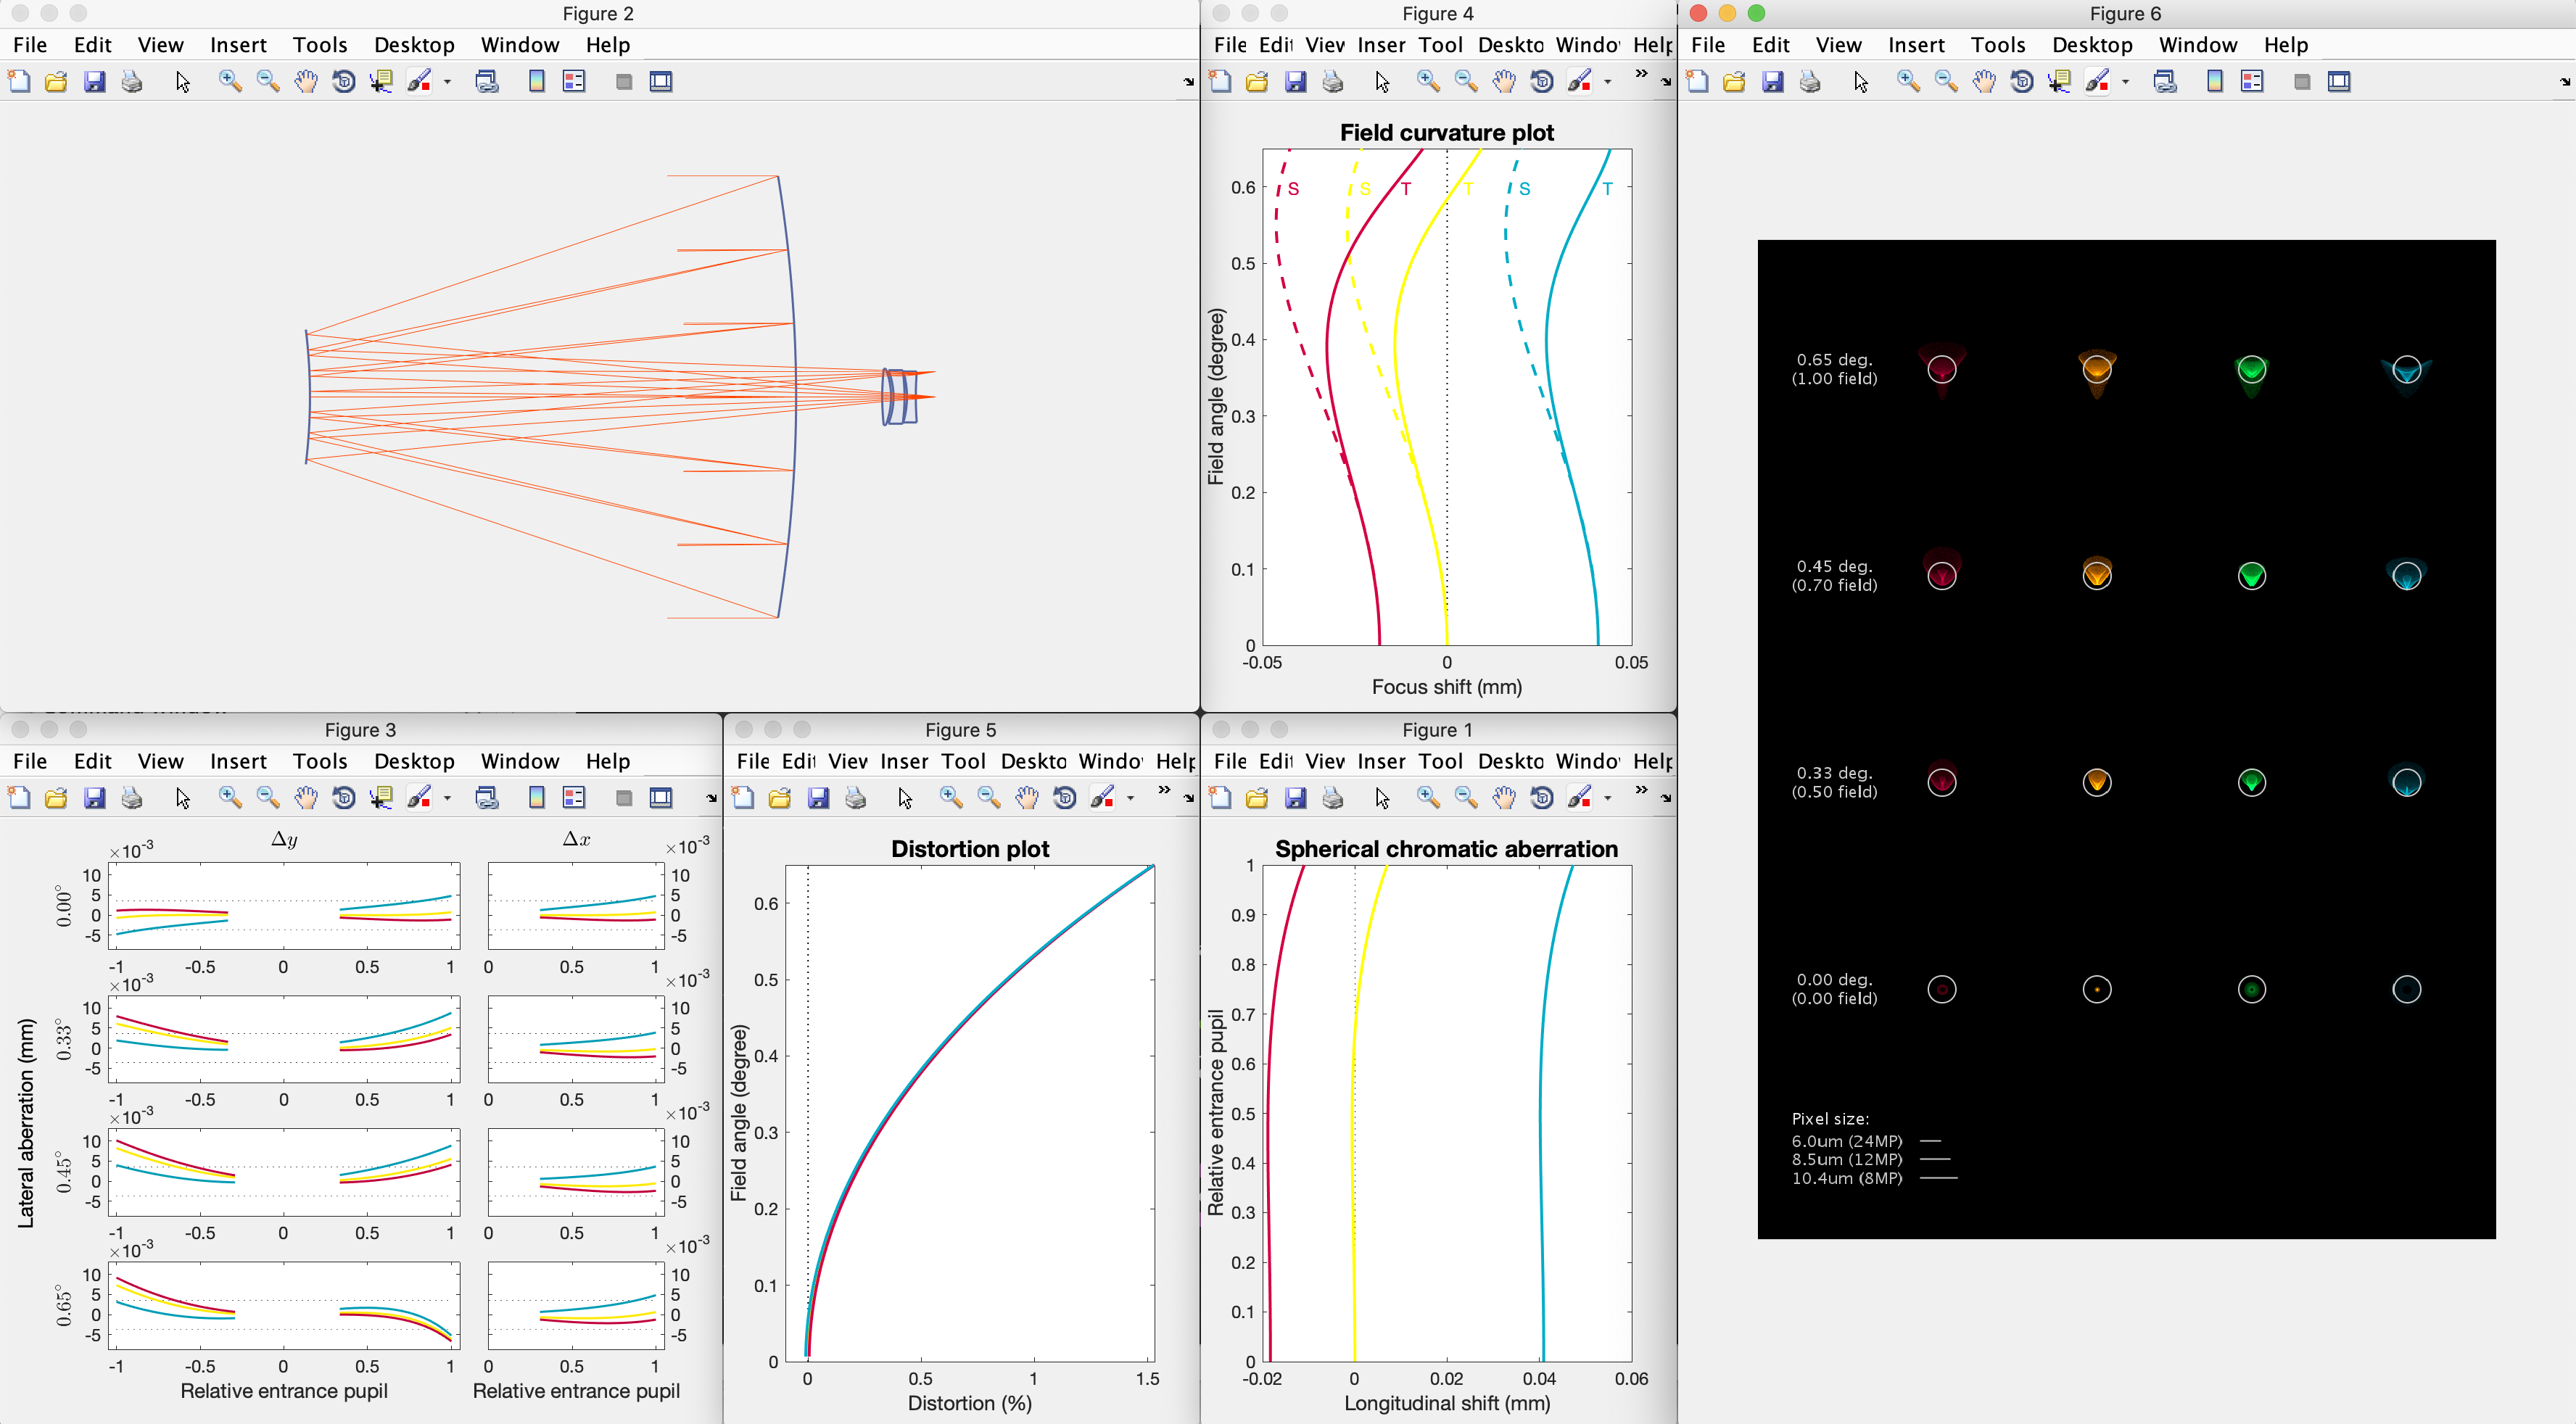Select Zoom In tool in Figure 2
Screen dimensions: 2576x1424
click(230, 82)
